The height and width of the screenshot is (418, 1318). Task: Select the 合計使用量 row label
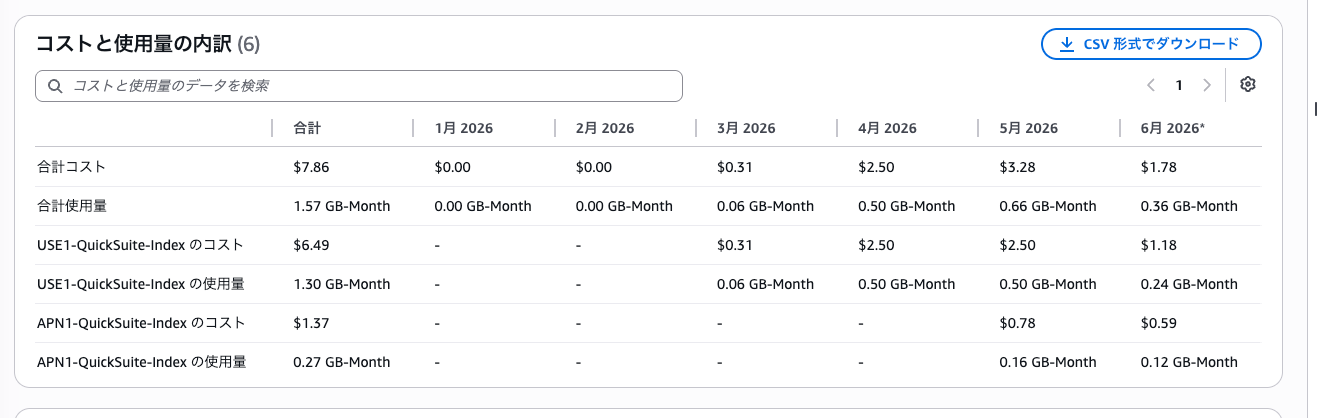click(x=71, y=206)
